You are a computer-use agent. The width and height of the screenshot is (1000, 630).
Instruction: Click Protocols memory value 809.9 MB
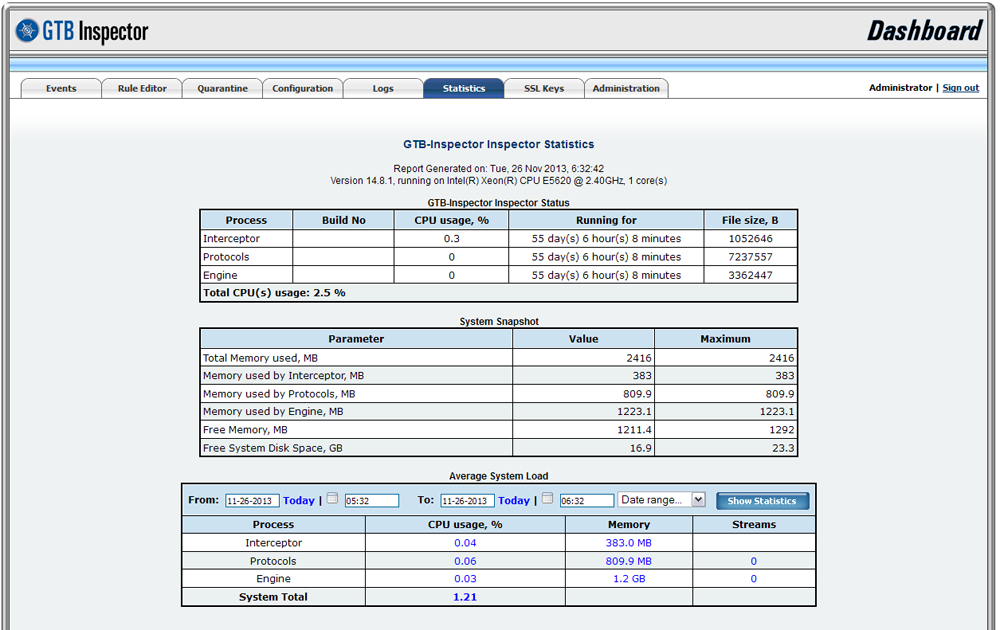[x=628, y=561]
